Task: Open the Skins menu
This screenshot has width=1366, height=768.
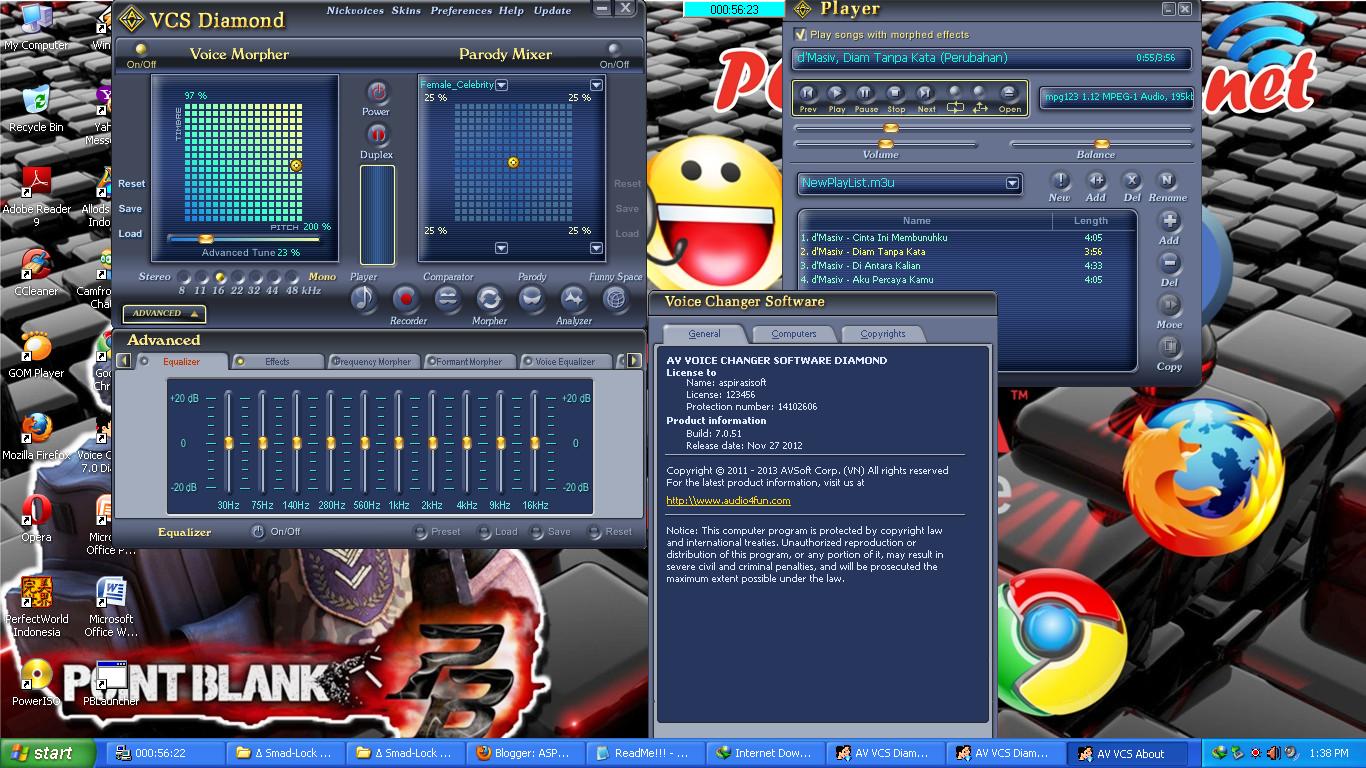Action: click(x=406, y=11)
